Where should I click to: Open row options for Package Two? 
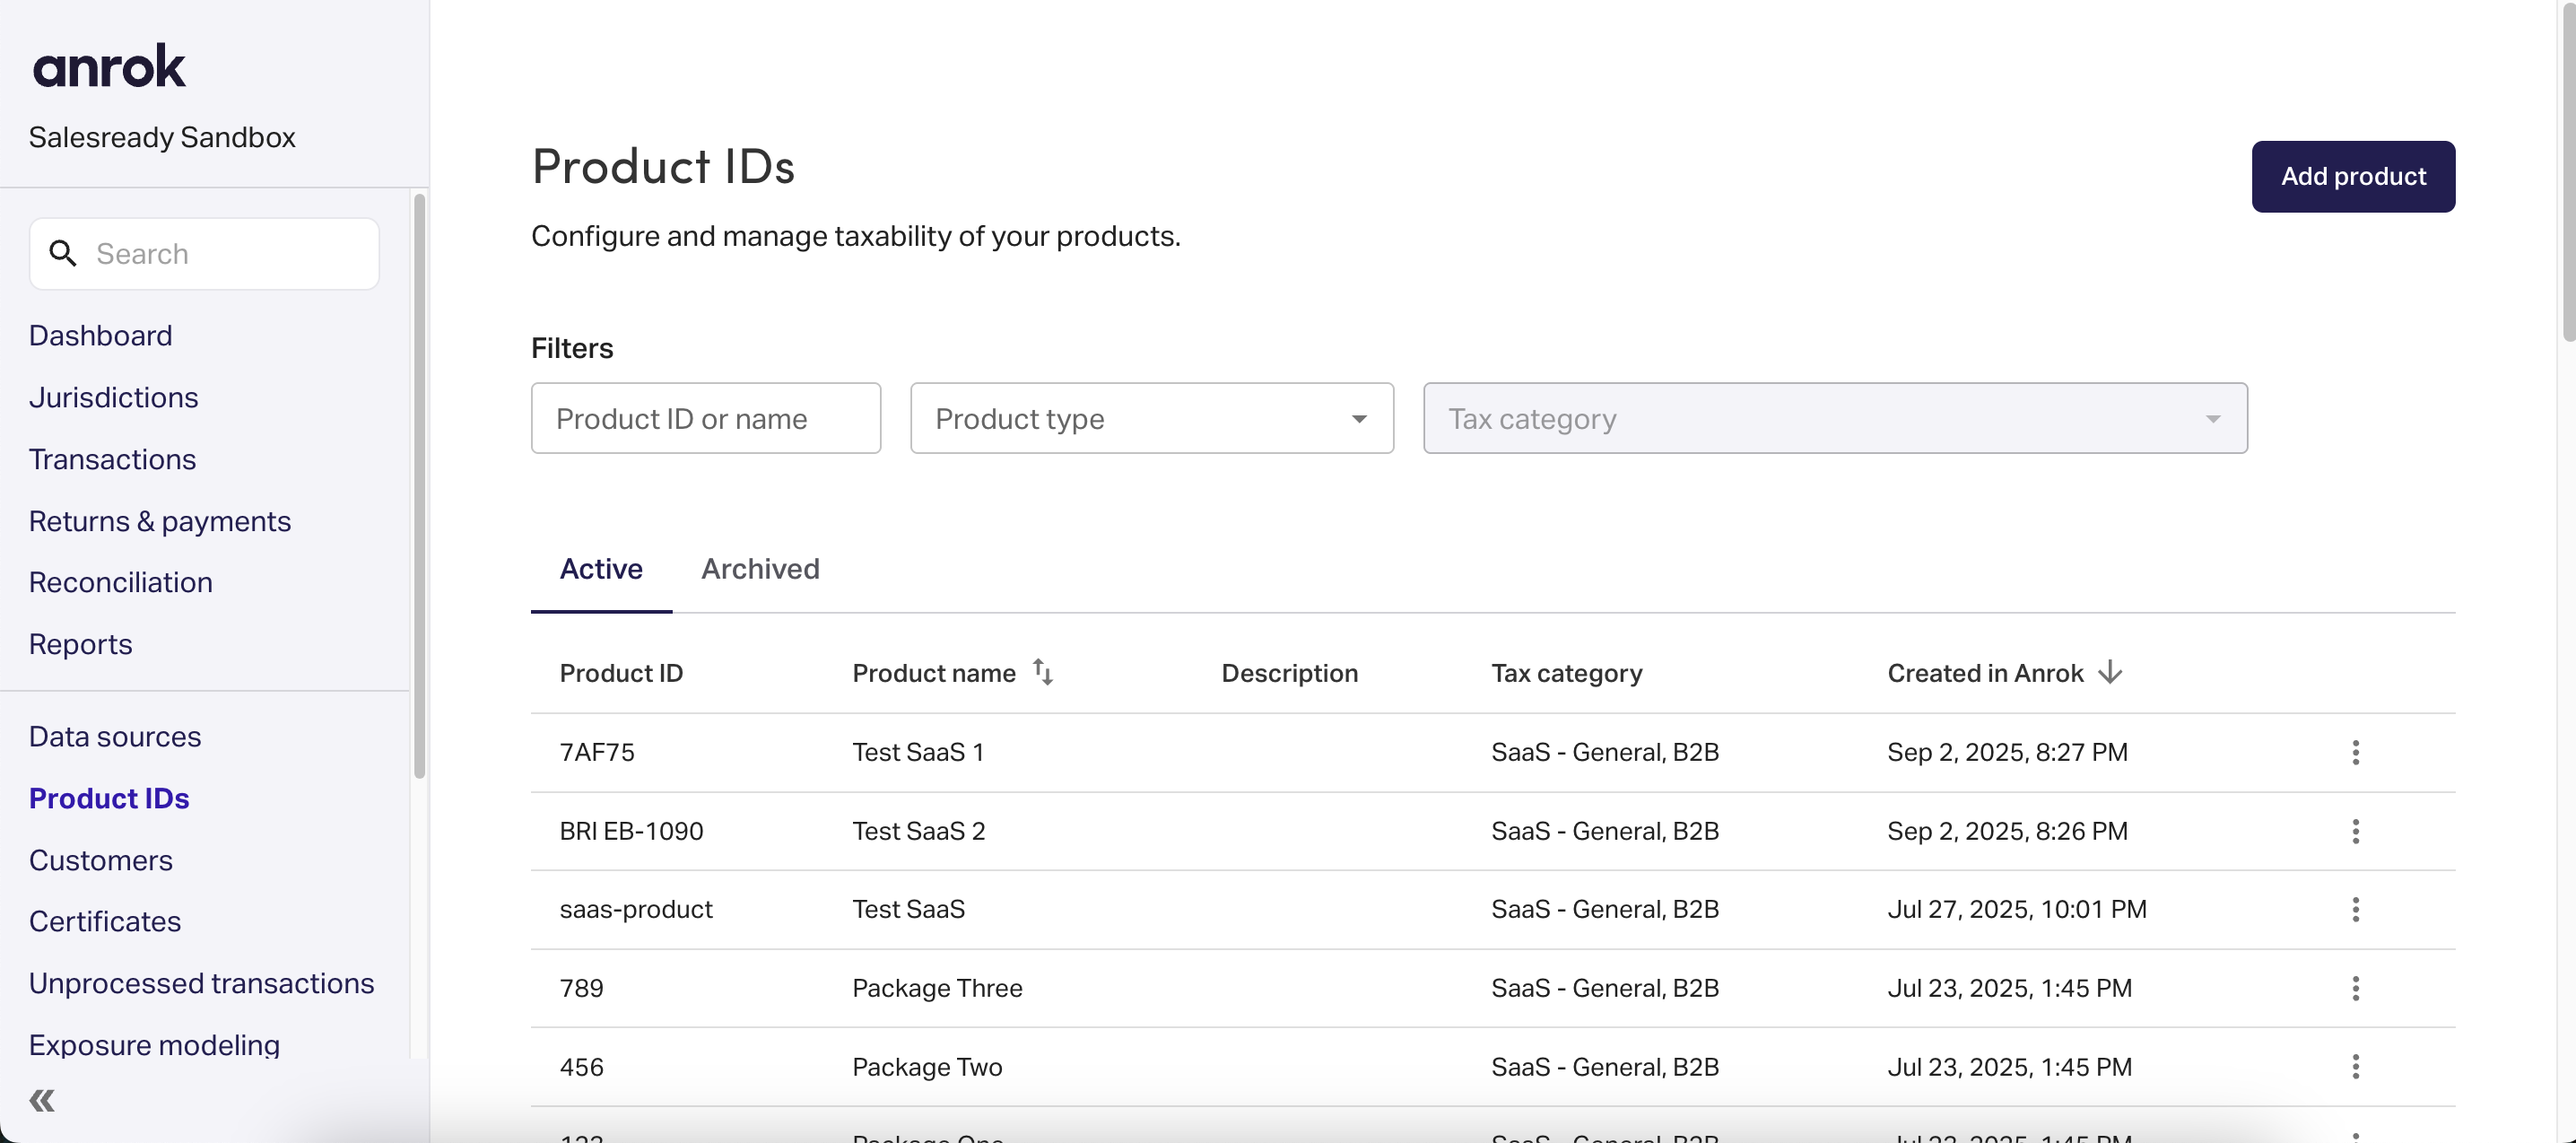(2355, 1066)
